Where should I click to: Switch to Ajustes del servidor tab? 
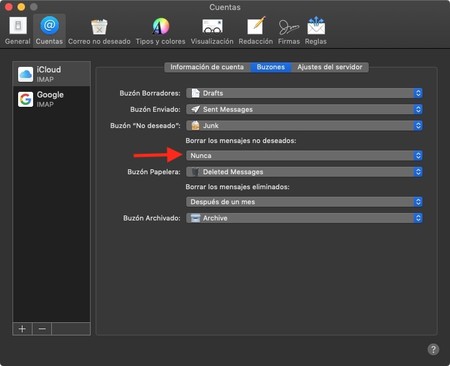click(330, 67)
